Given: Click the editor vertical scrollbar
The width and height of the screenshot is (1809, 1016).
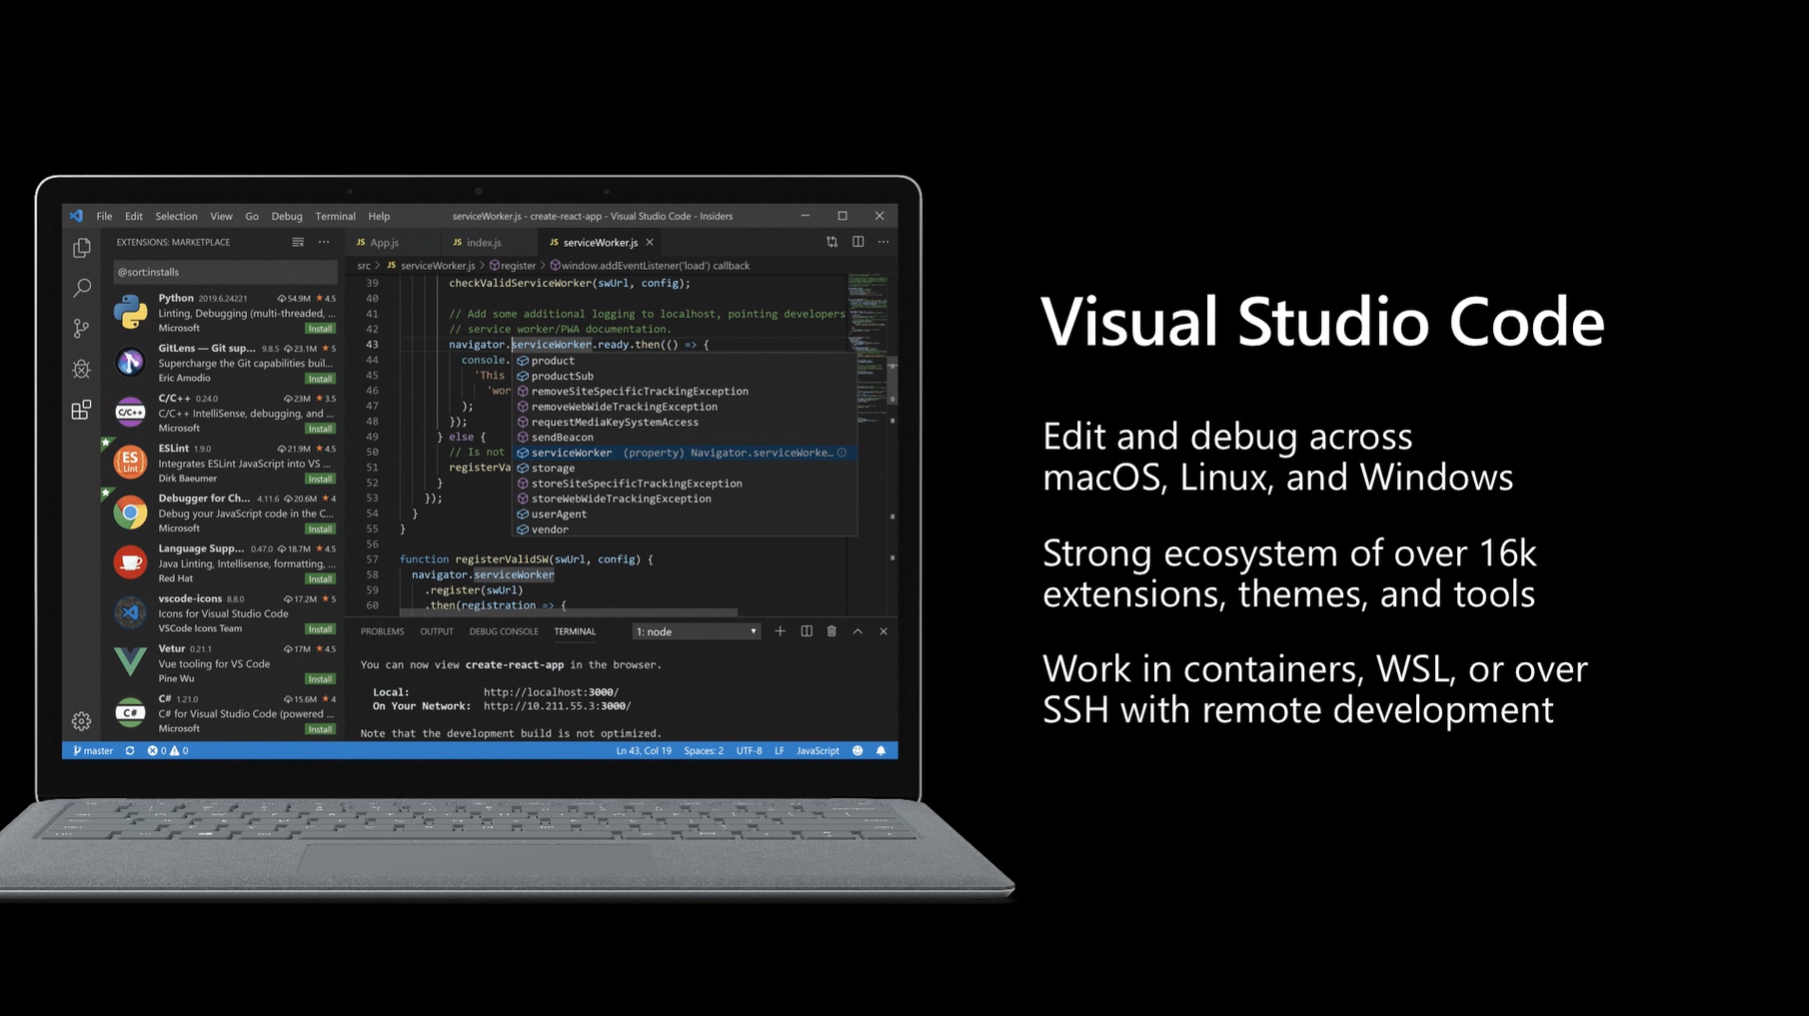Looking at the screenshot, I should pos(893,380).
